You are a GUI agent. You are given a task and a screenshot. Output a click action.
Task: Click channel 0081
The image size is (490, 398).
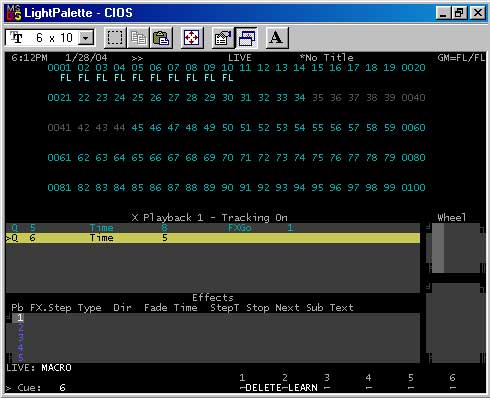pyautogui.click(x=59, y=188)
